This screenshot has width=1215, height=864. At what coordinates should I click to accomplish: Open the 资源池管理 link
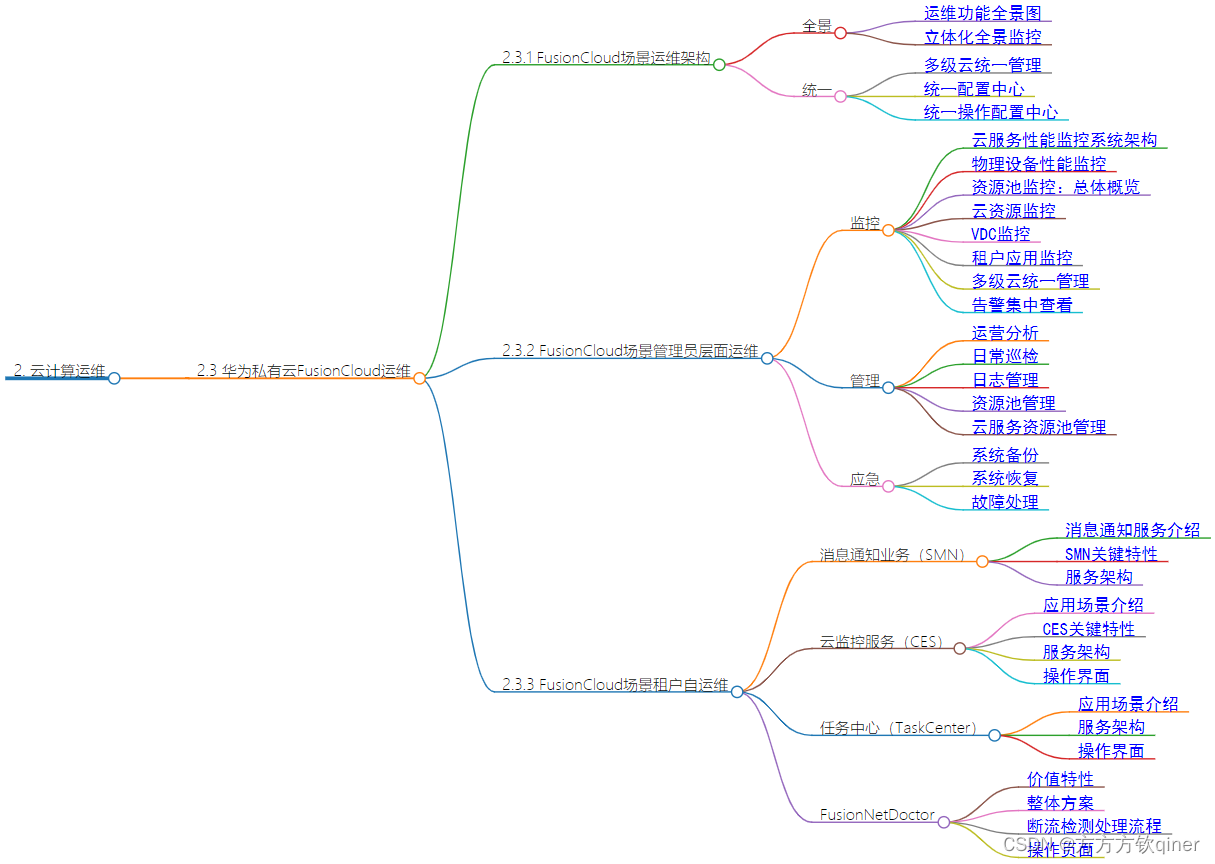[1014, 403]
